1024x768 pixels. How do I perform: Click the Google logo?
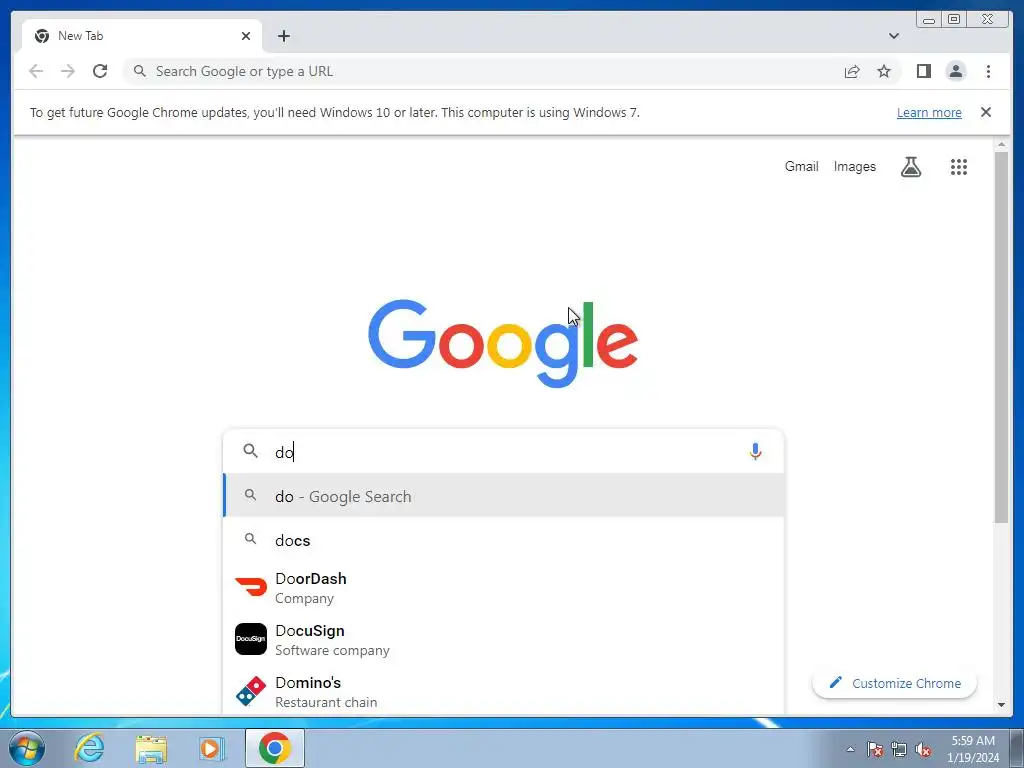point(503,342)
